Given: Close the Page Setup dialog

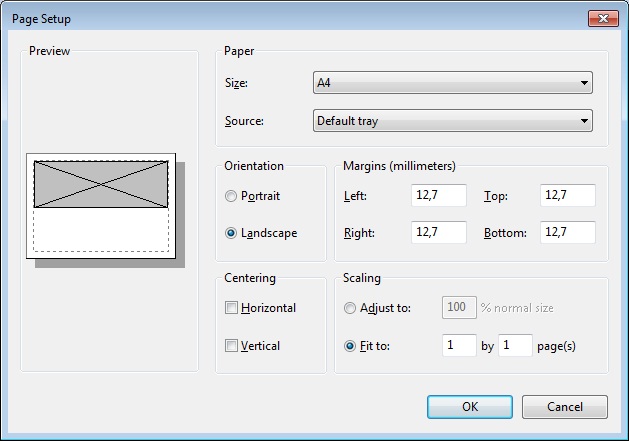Looking at the screenshot, I should 601,19.
